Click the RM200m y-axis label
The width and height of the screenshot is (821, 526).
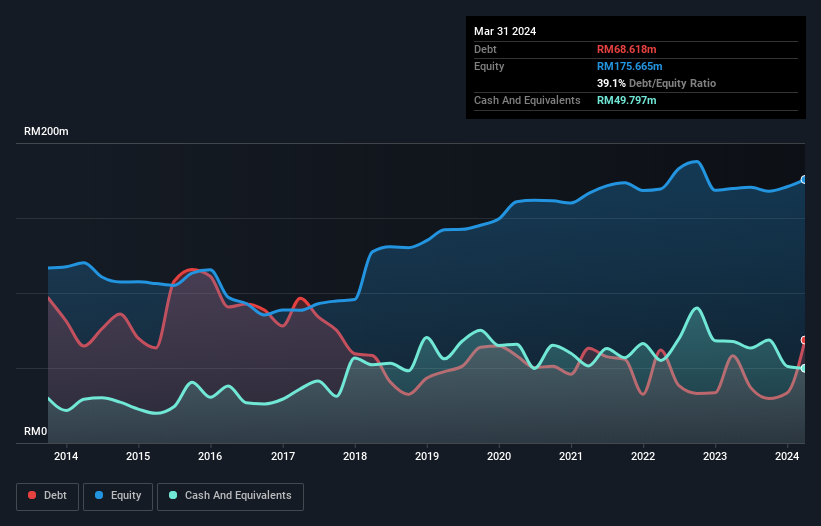click(46, 131)
